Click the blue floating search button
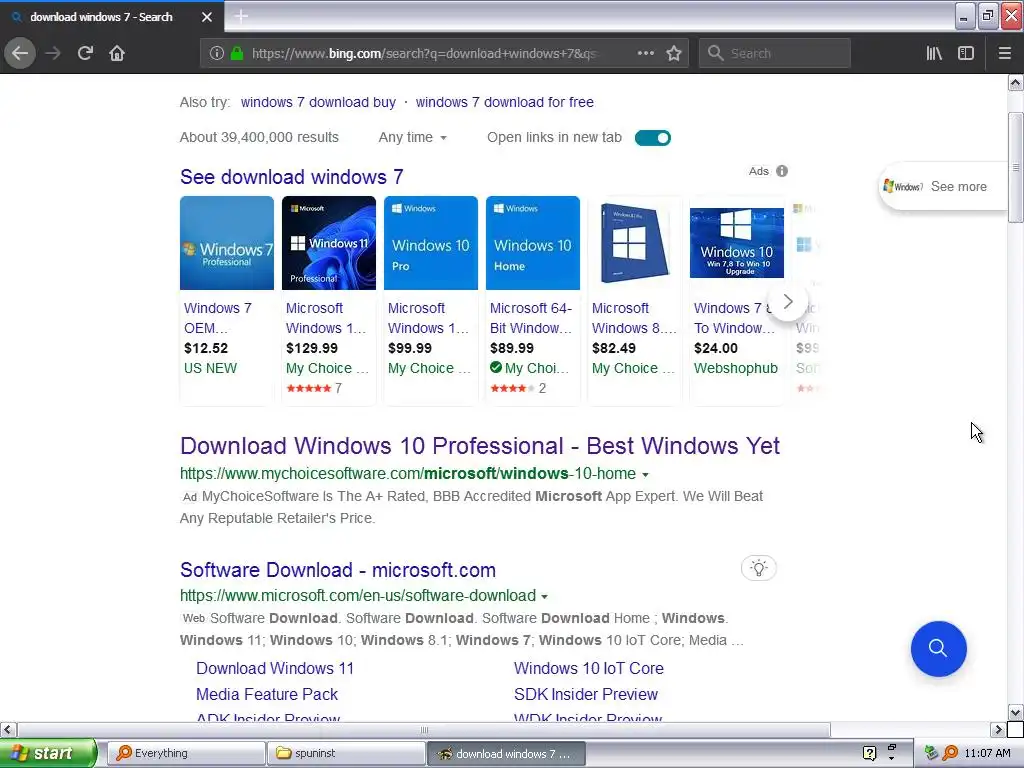This screenshot has width=1024, height=768. [938, 648]
